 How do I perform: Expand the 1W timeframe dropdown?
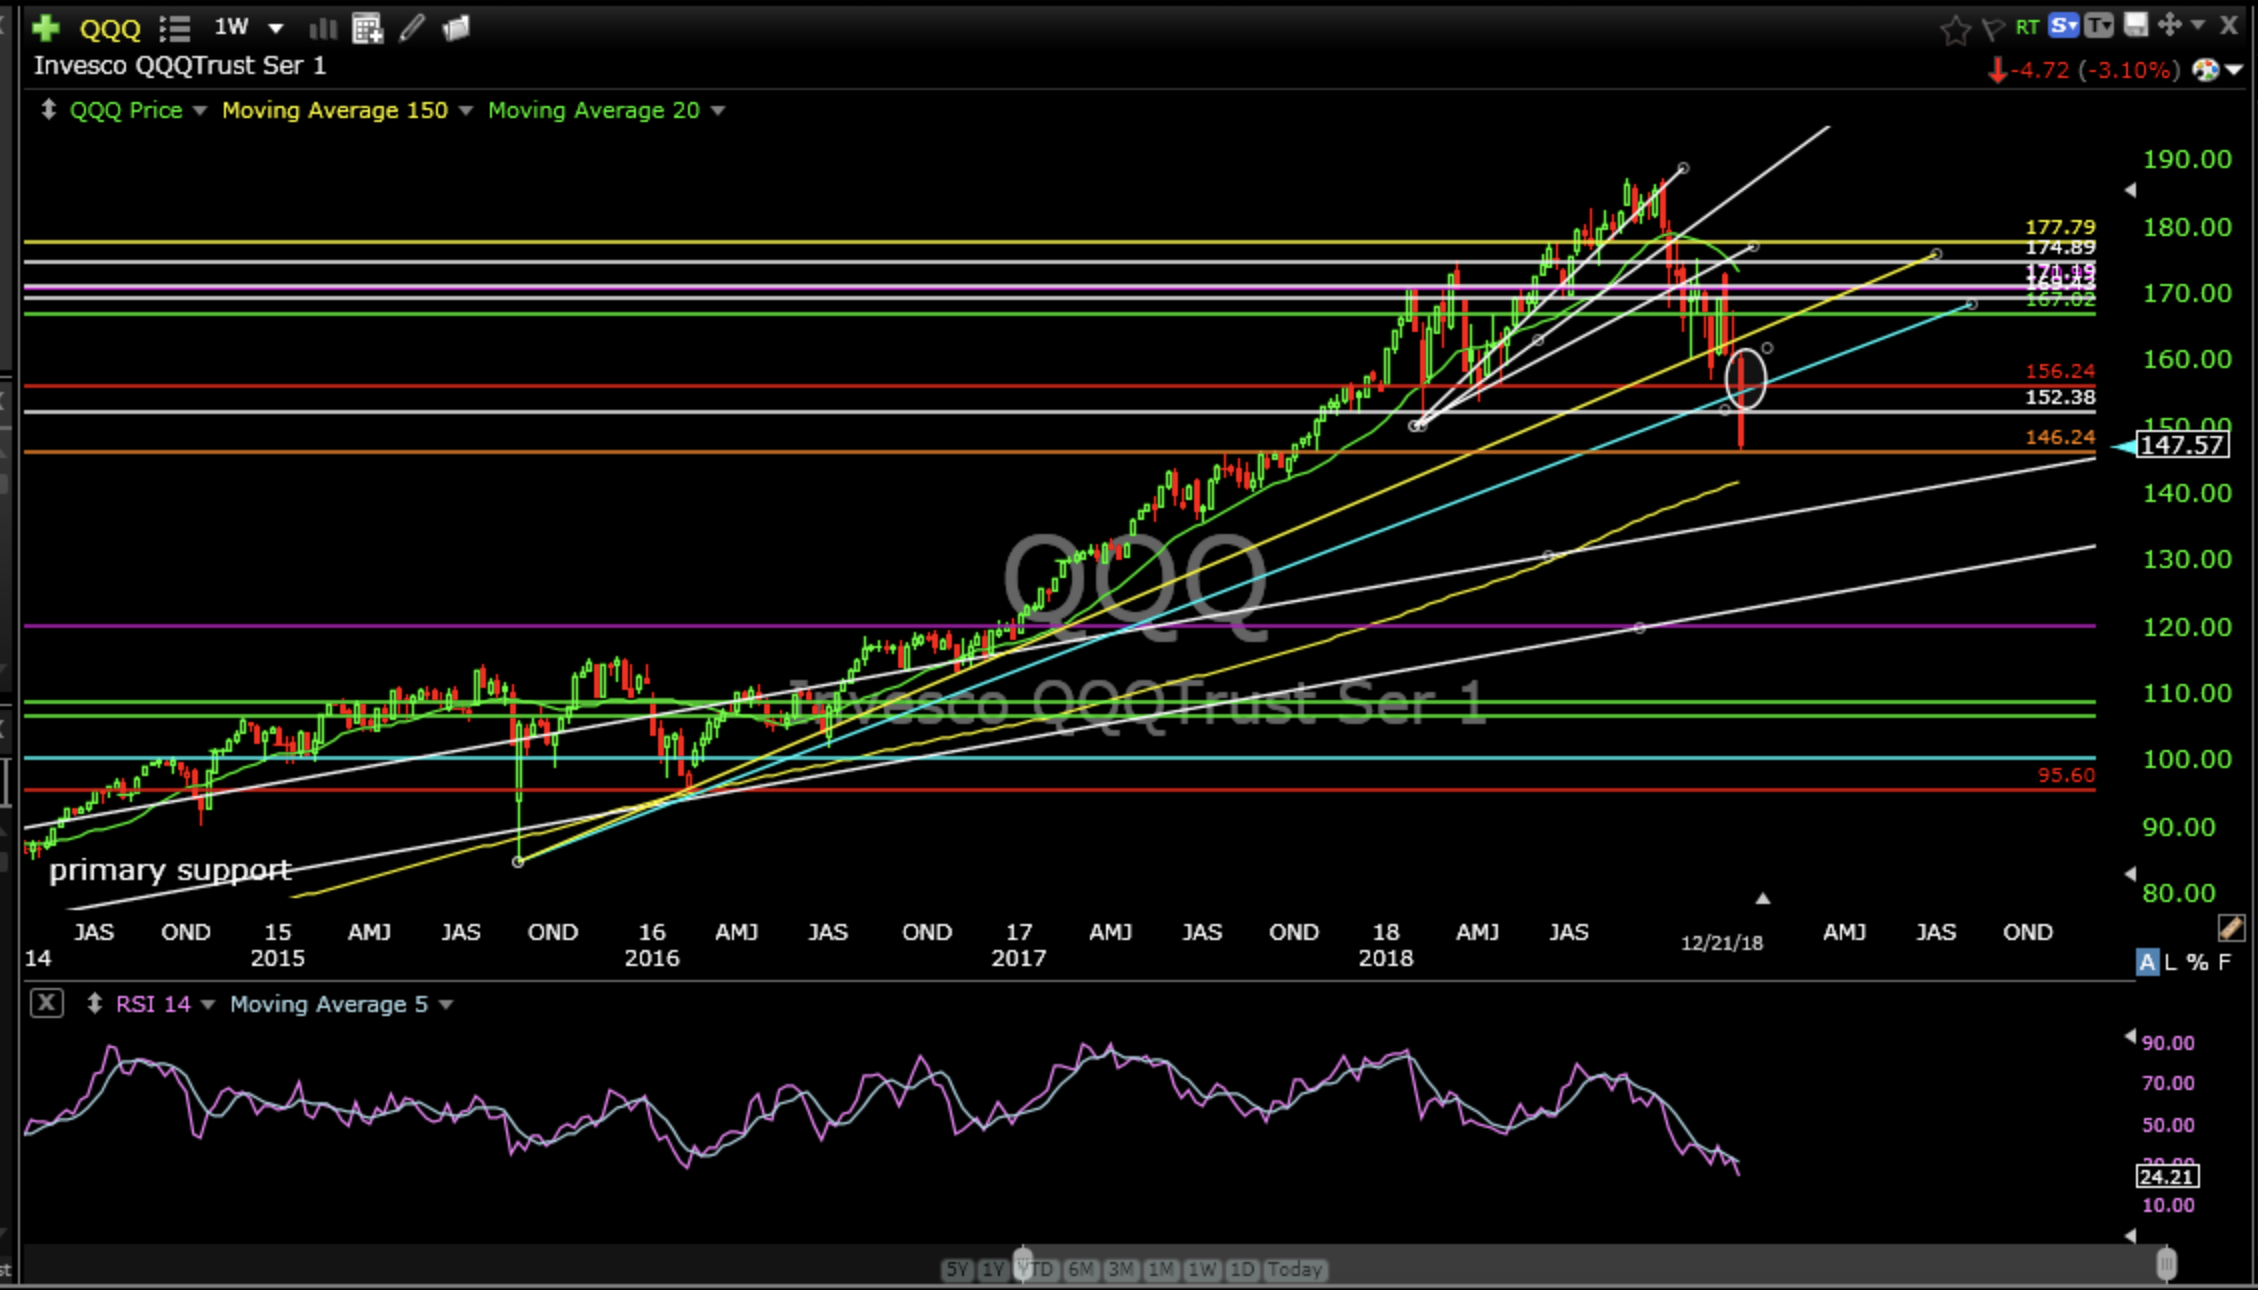(275, 28)
